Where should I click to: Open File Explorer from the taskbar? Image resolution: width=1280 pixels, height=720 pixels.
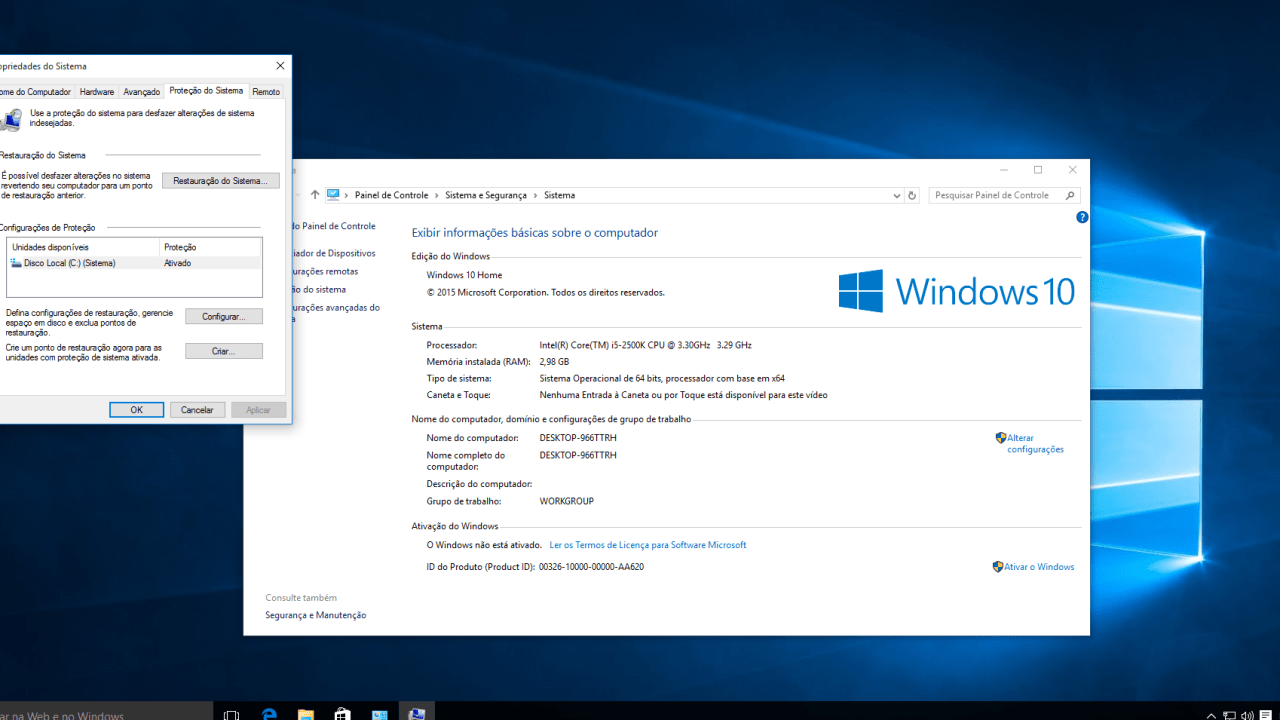pos(306,715)
